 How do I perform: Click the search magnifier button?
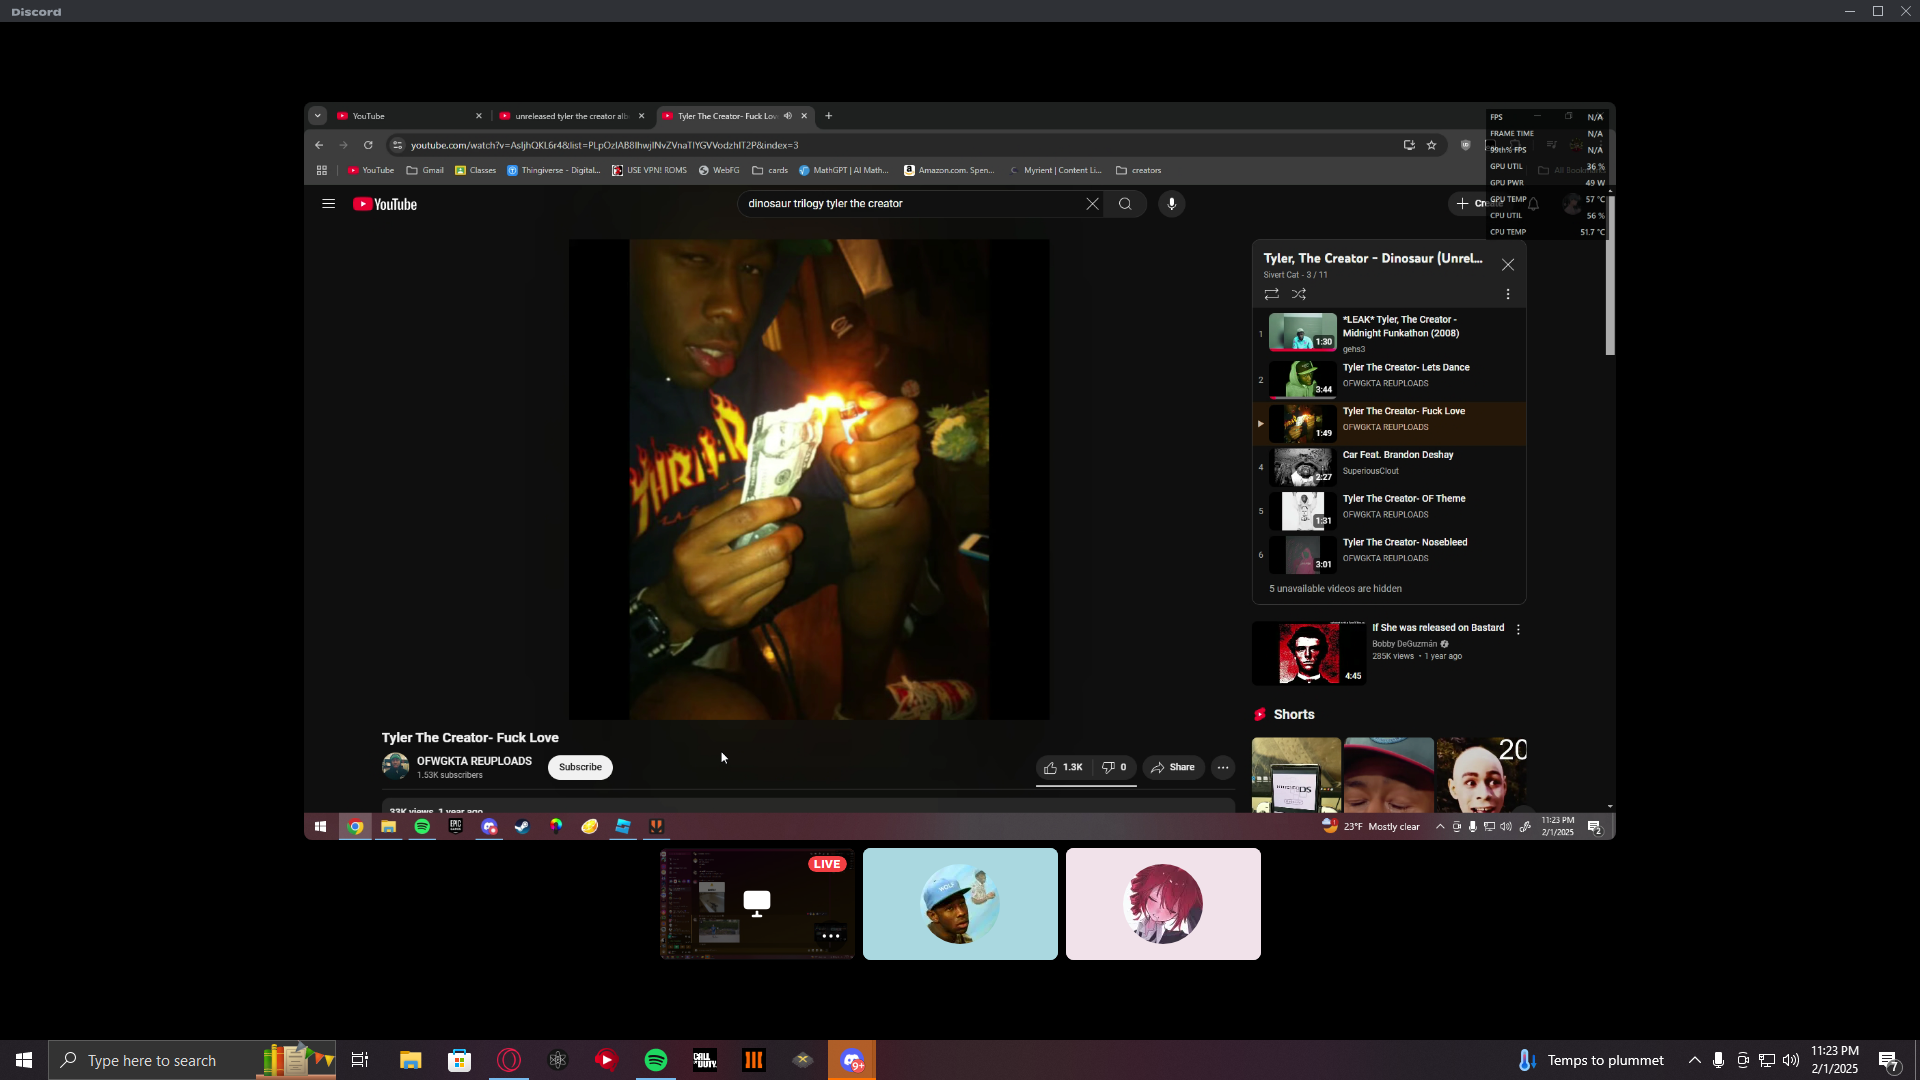pyautogui.click(x=1125, y=204)
